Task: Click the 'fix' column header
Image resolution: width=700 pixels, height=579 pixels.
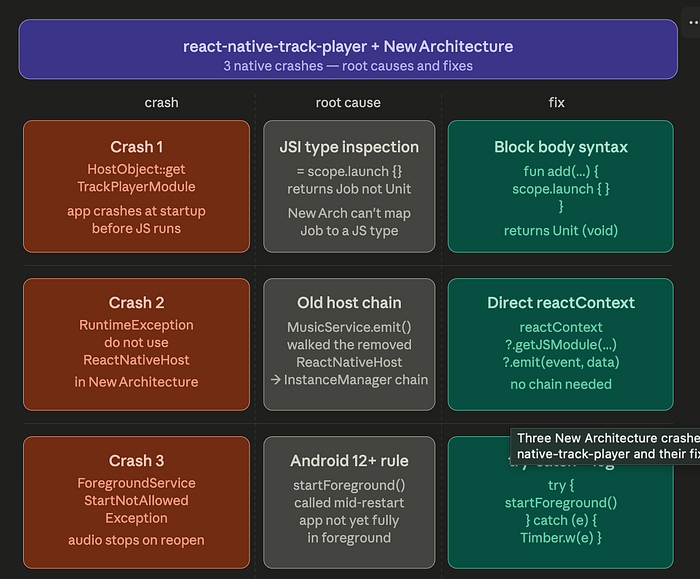Action: click(557, 103)
